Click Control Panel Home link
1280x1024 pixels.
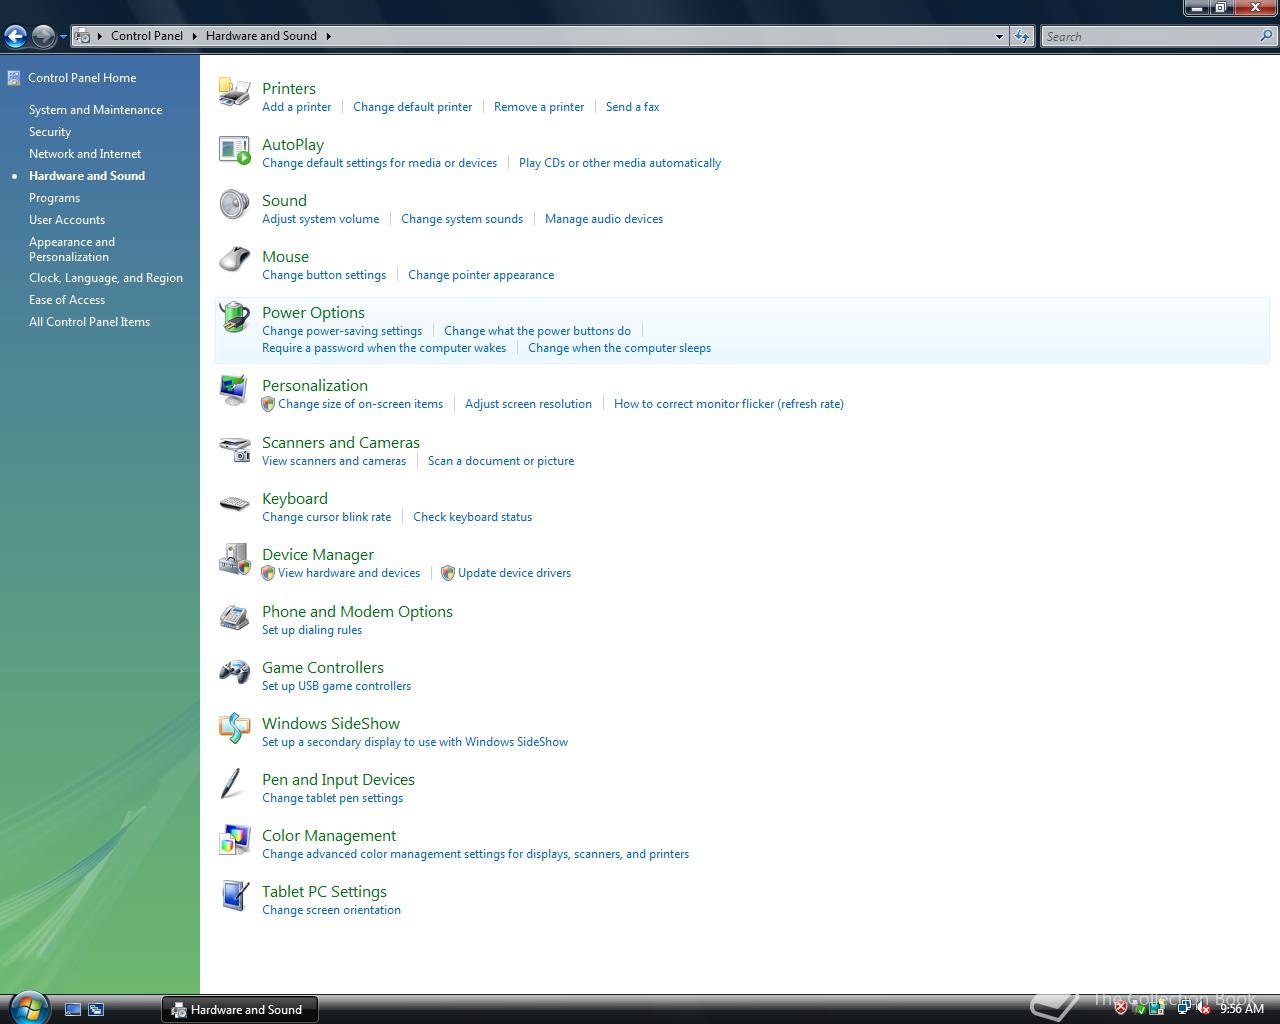(x=82, y=78)
